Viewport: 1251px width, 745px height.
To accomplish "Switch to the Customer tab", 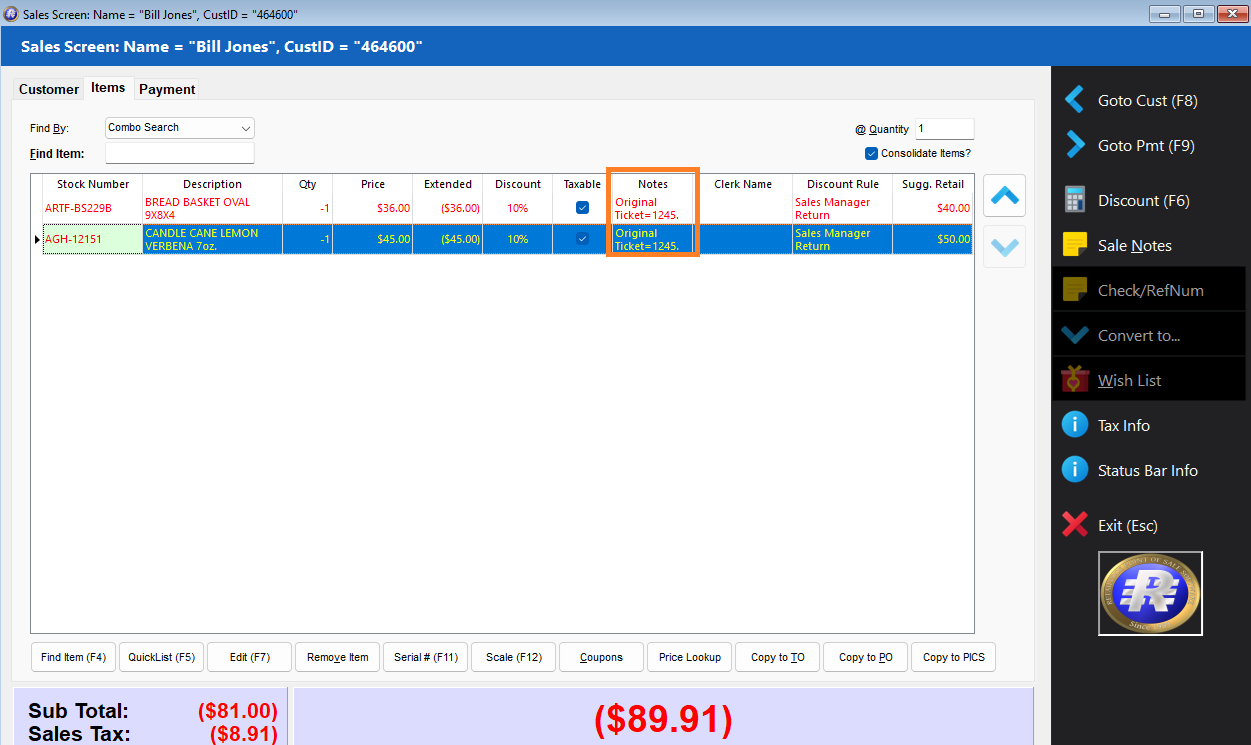I will tap(49, 89).
